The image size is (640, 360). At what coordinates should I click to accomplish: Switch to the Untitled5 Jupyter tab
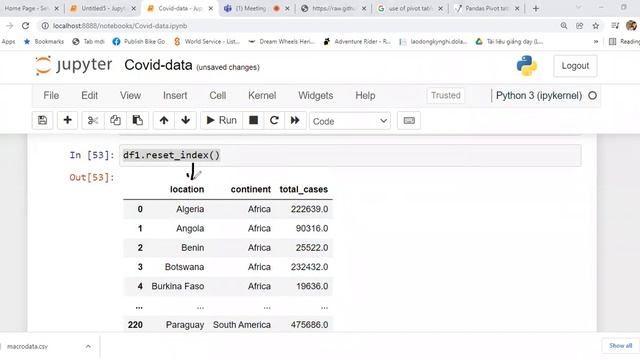click(102, 8)
